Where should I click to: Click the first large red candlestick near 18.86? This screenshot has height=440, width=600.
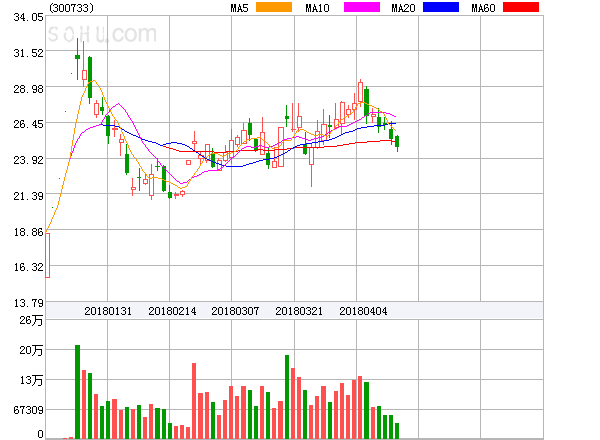point(47,255)
